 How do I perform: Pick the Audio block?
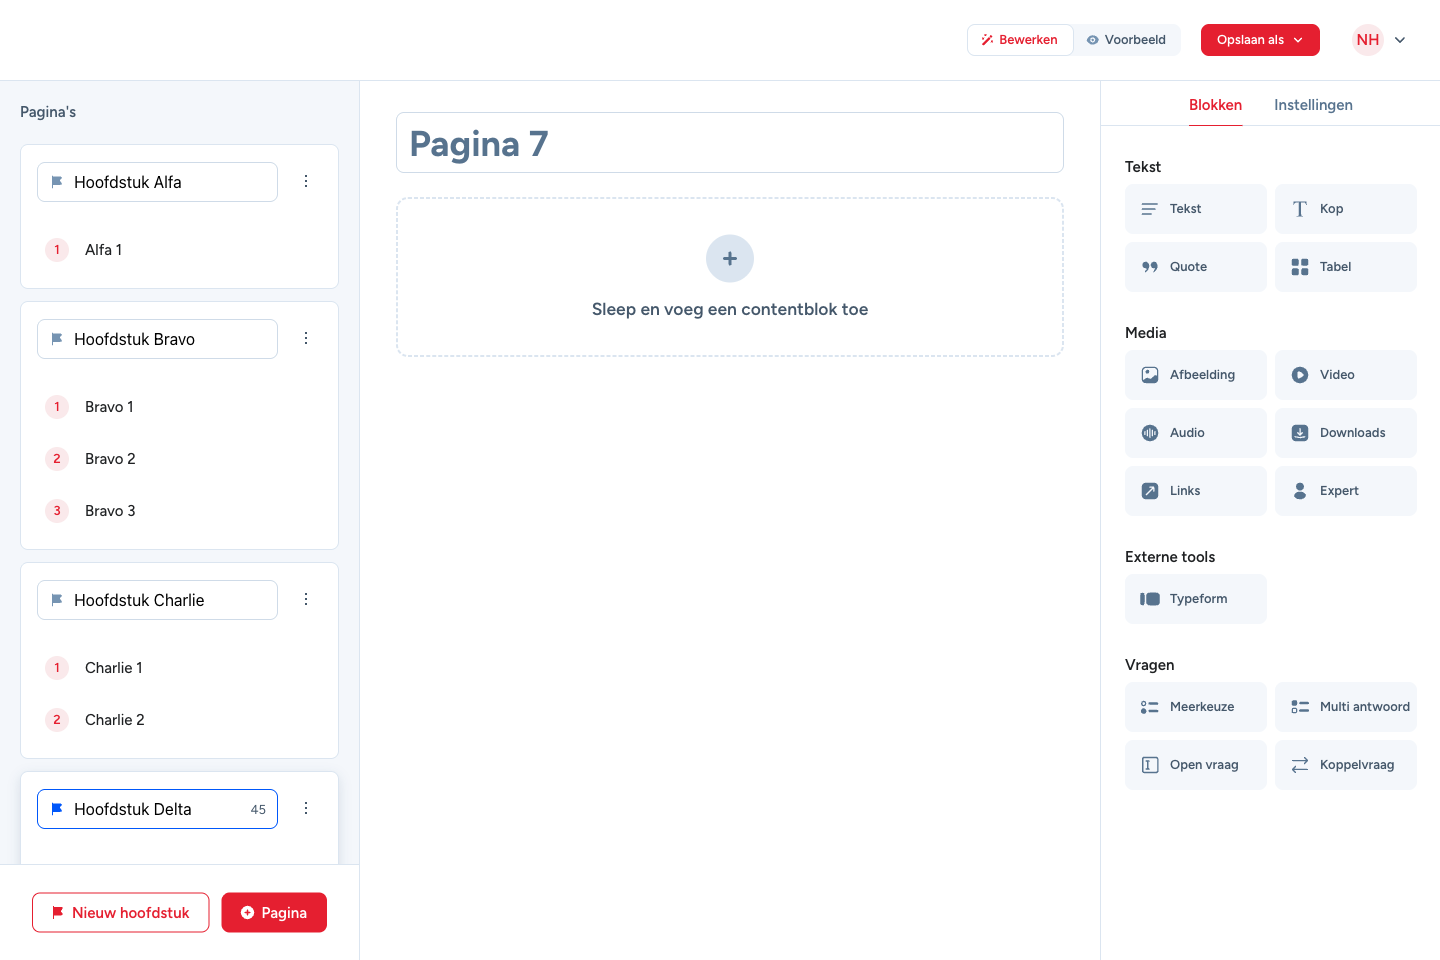[1195, 433]
